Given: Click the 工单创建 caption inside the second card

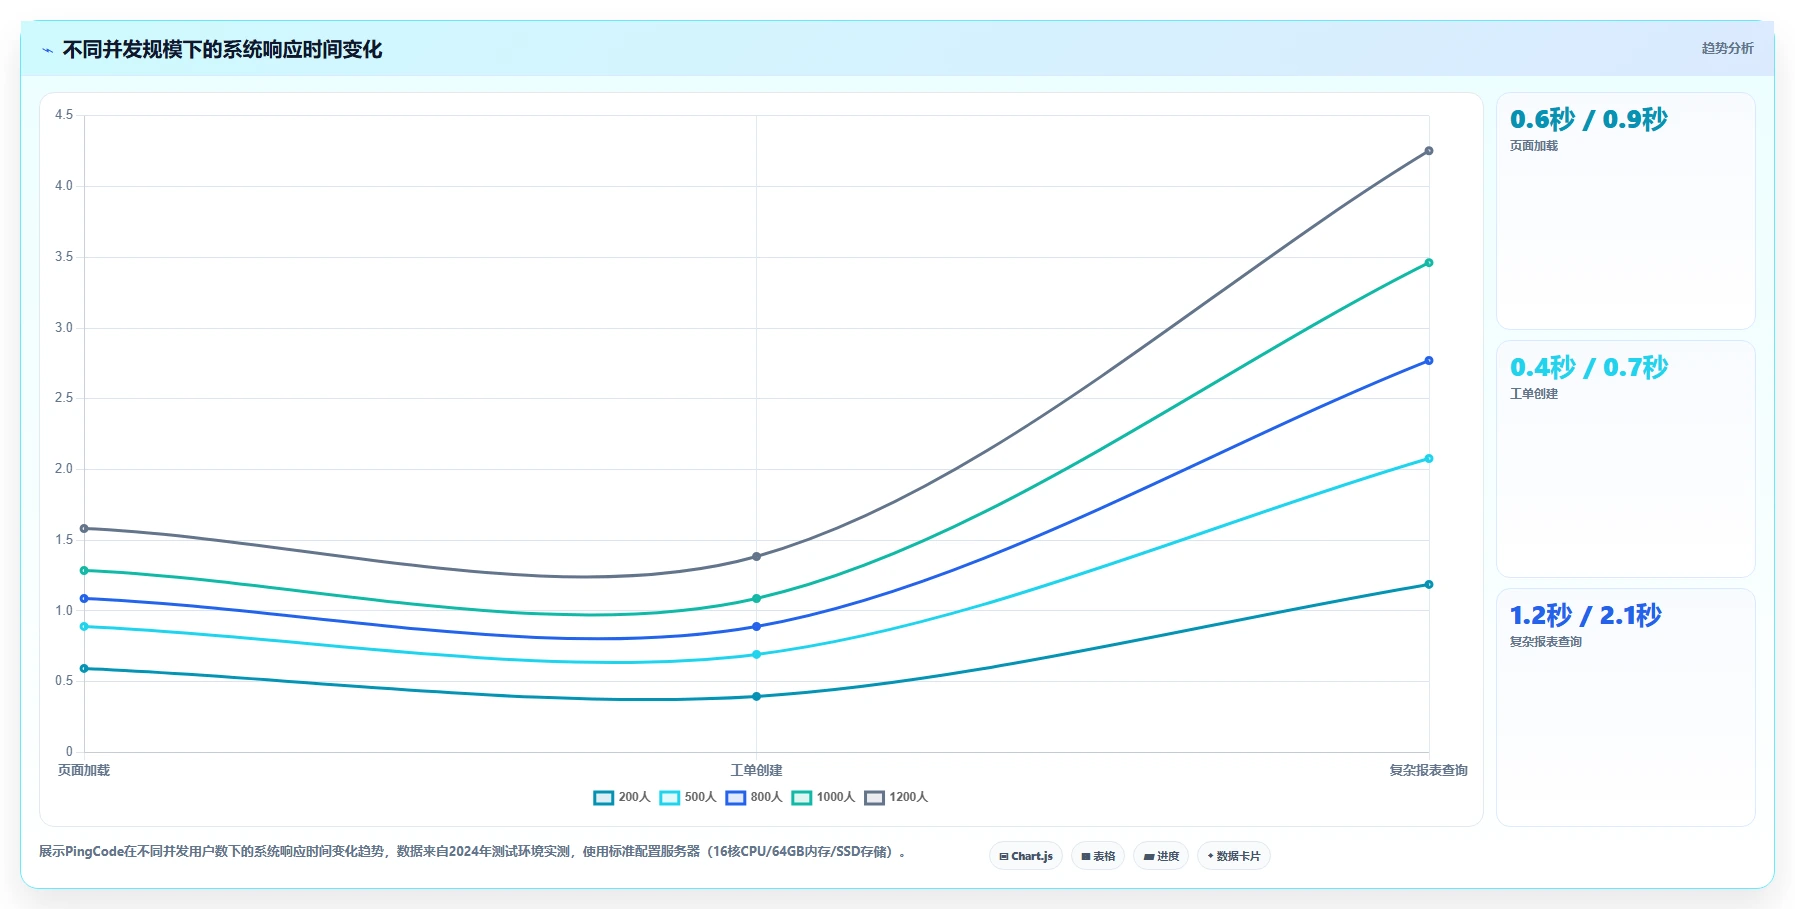Looking at the screenshot, I should 1534,394.
